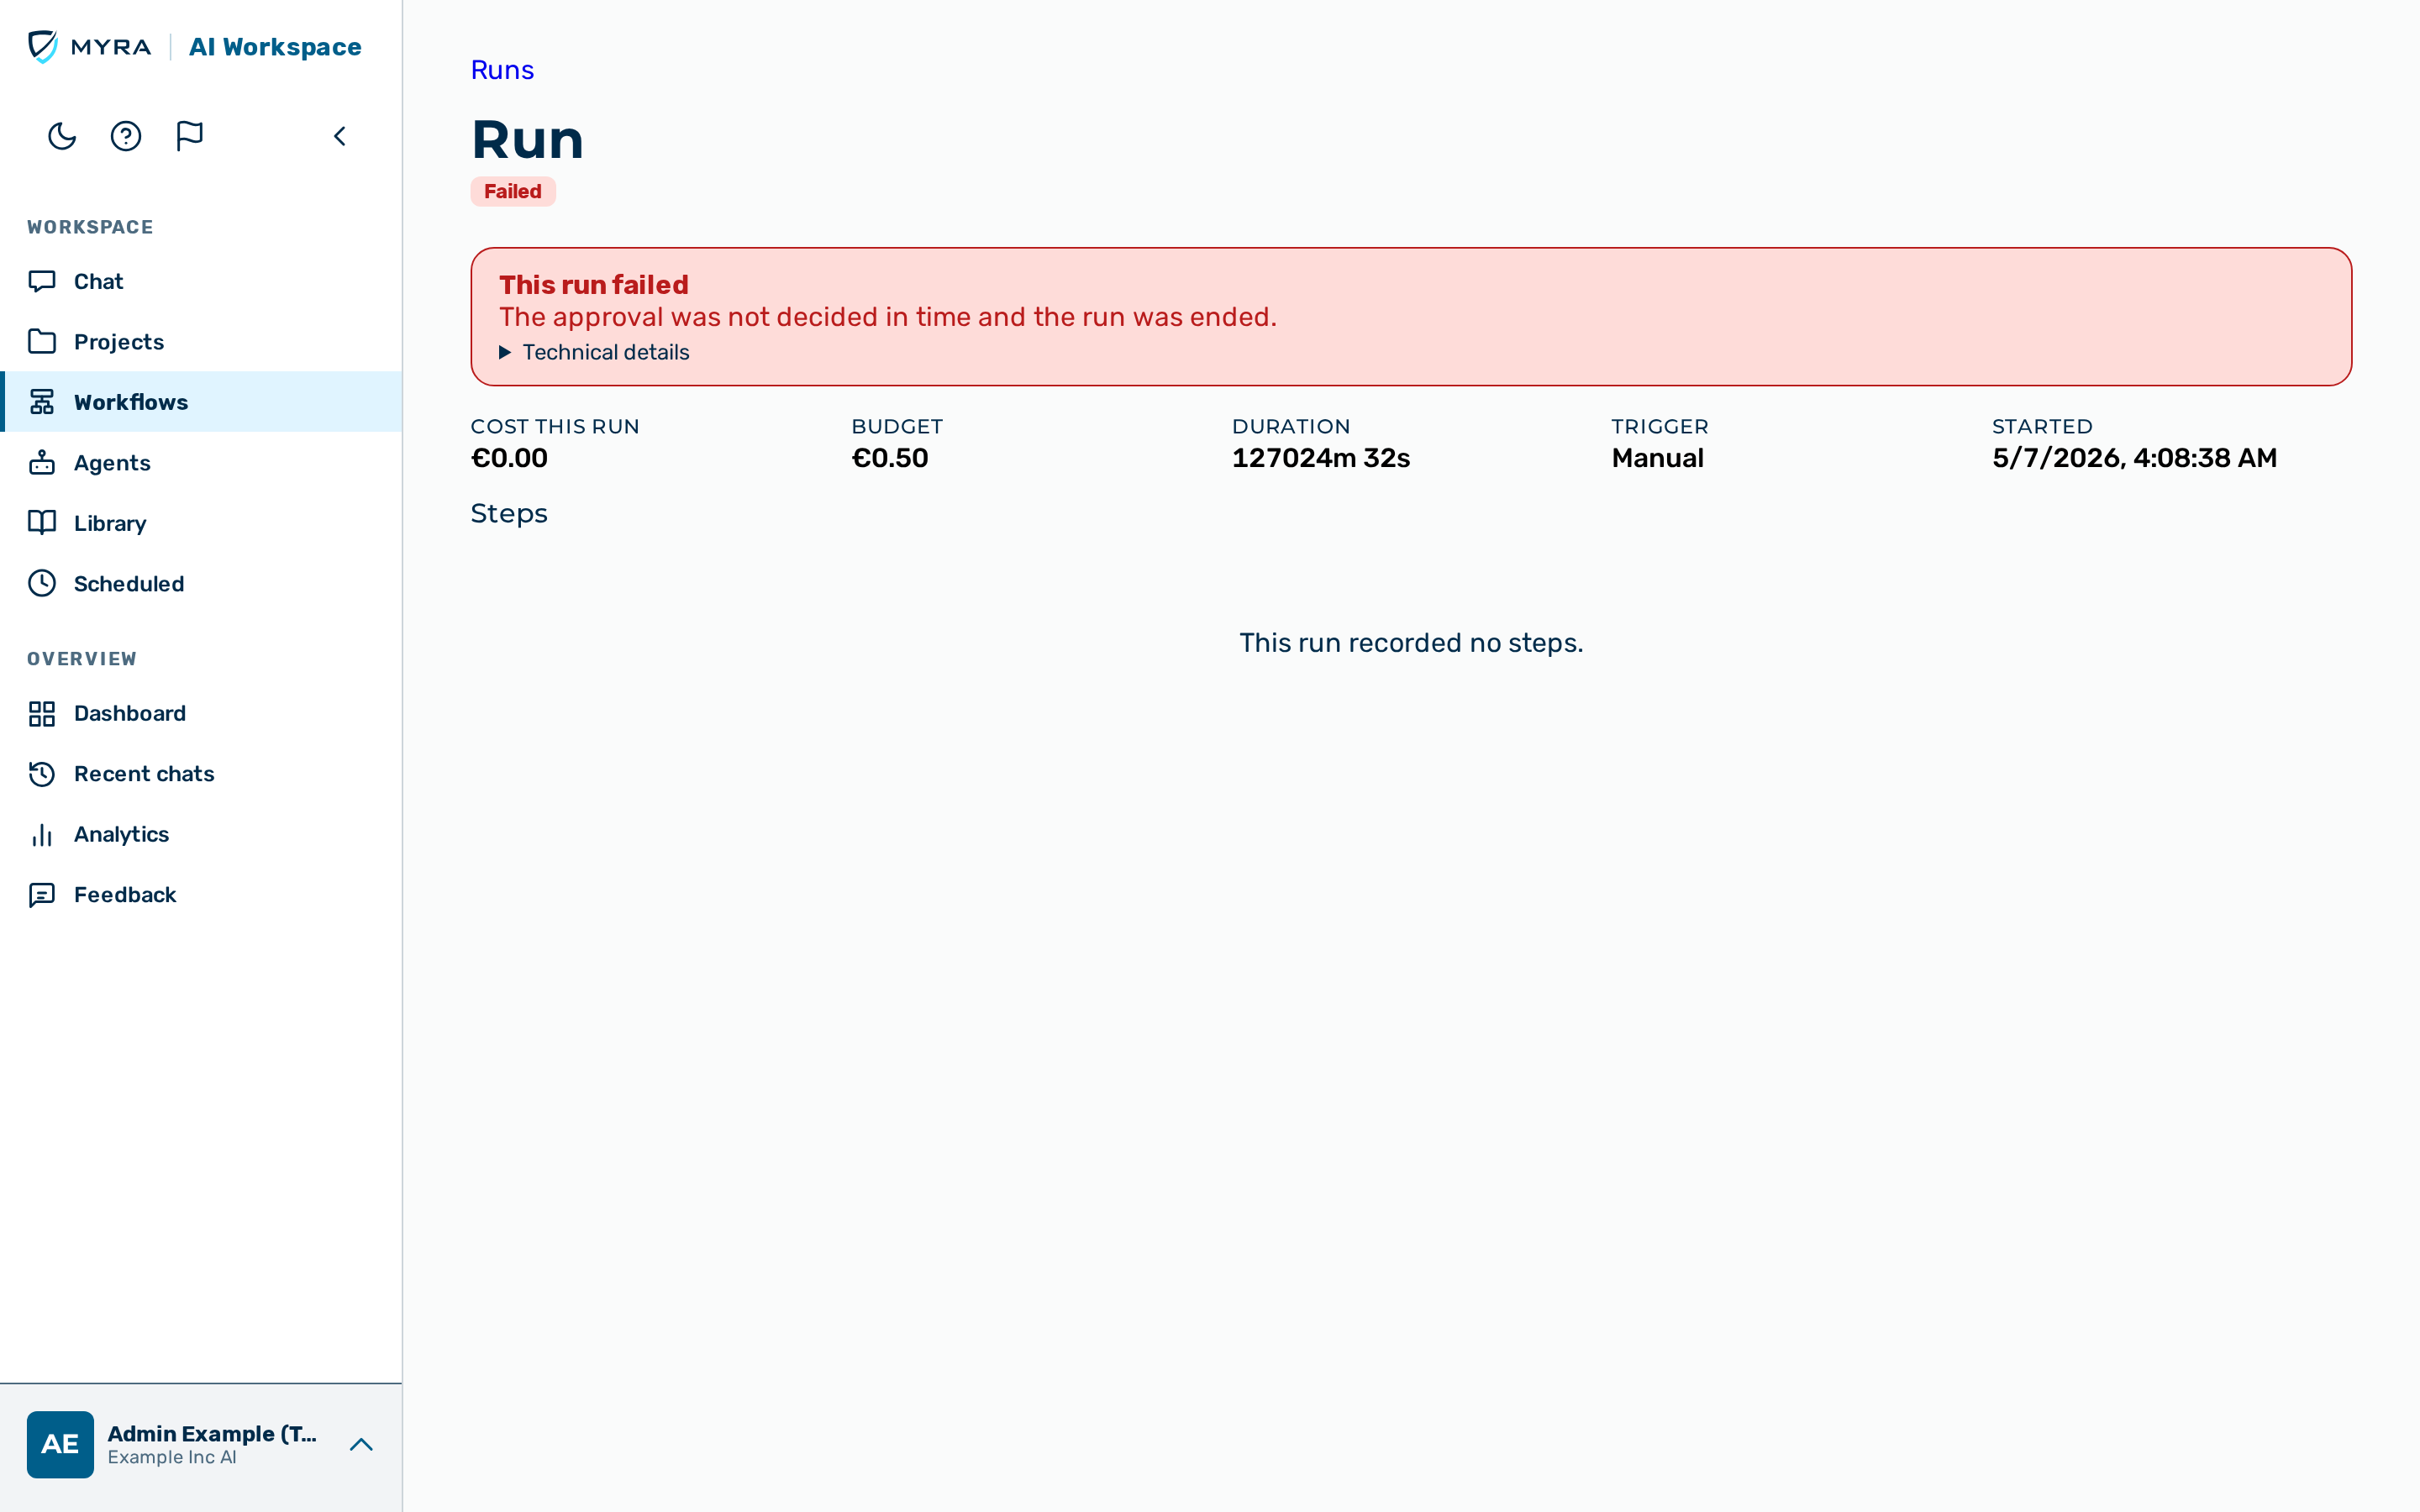This screenshot has width=2420, height=1512.
Task: Click the Chat speech bubble icon
Action: [42, 281]
